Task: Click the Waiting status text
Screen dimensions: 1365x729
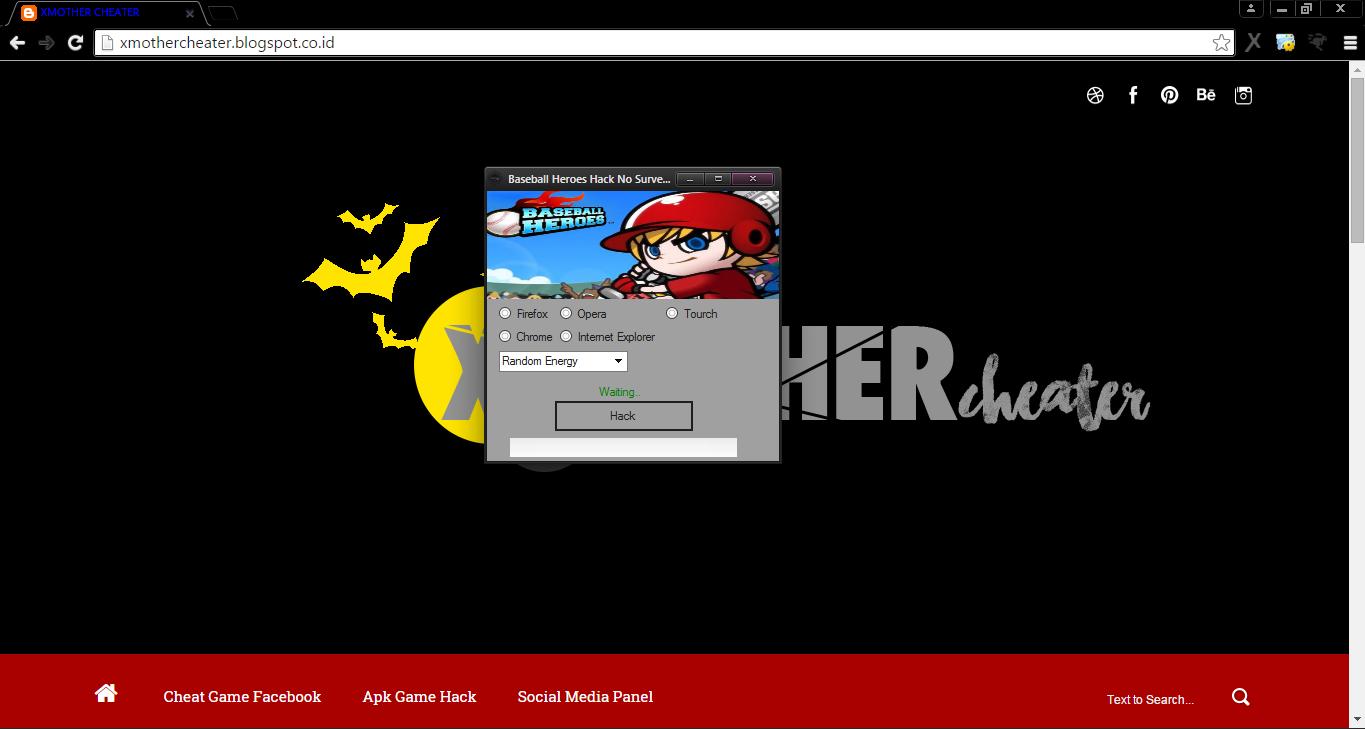Action: click(619, 392)
